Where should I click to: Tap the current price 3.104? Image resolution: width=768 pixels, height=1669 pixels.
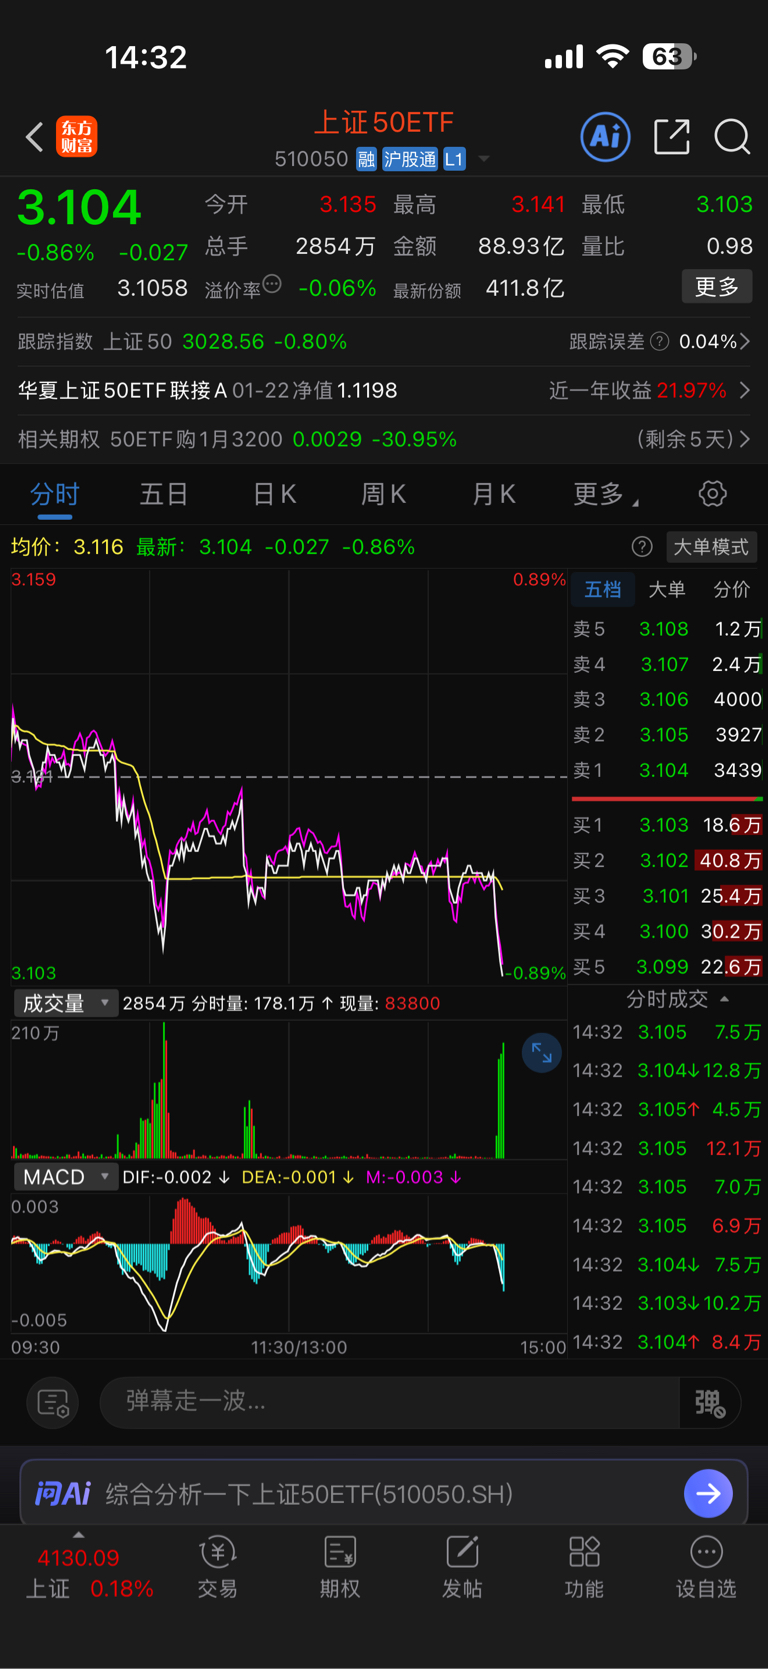click(x=79, y=208)
